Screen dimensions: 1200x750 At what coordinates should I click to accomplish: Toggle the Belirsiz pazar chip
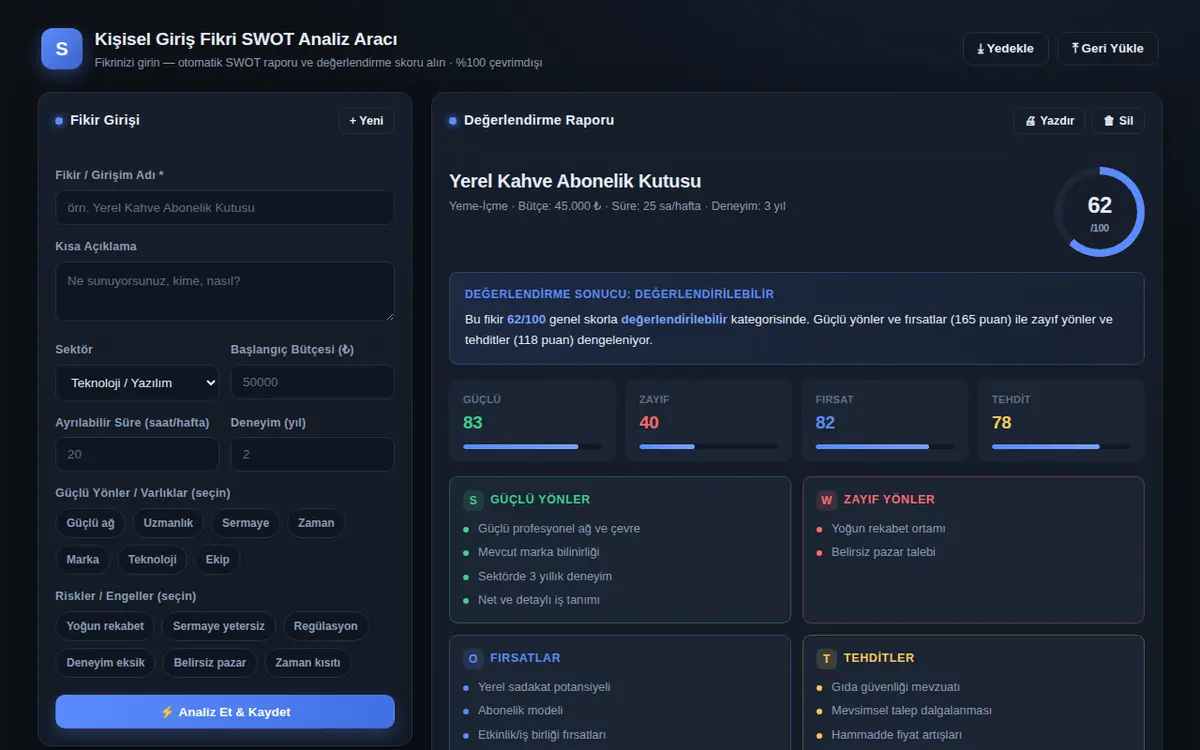pyautogui.click(x=210, y=662)
